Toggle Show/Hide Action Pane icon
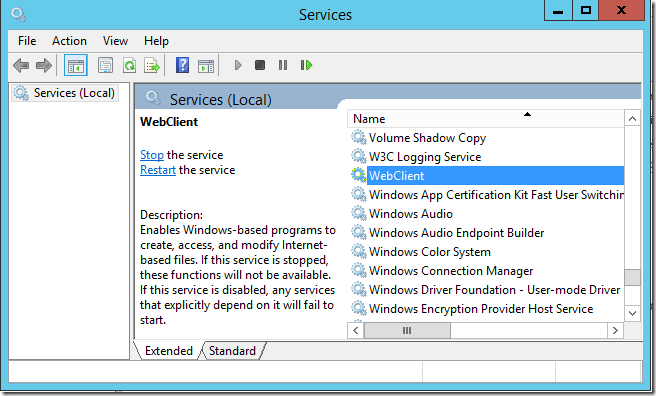 (x=206, y=66)
